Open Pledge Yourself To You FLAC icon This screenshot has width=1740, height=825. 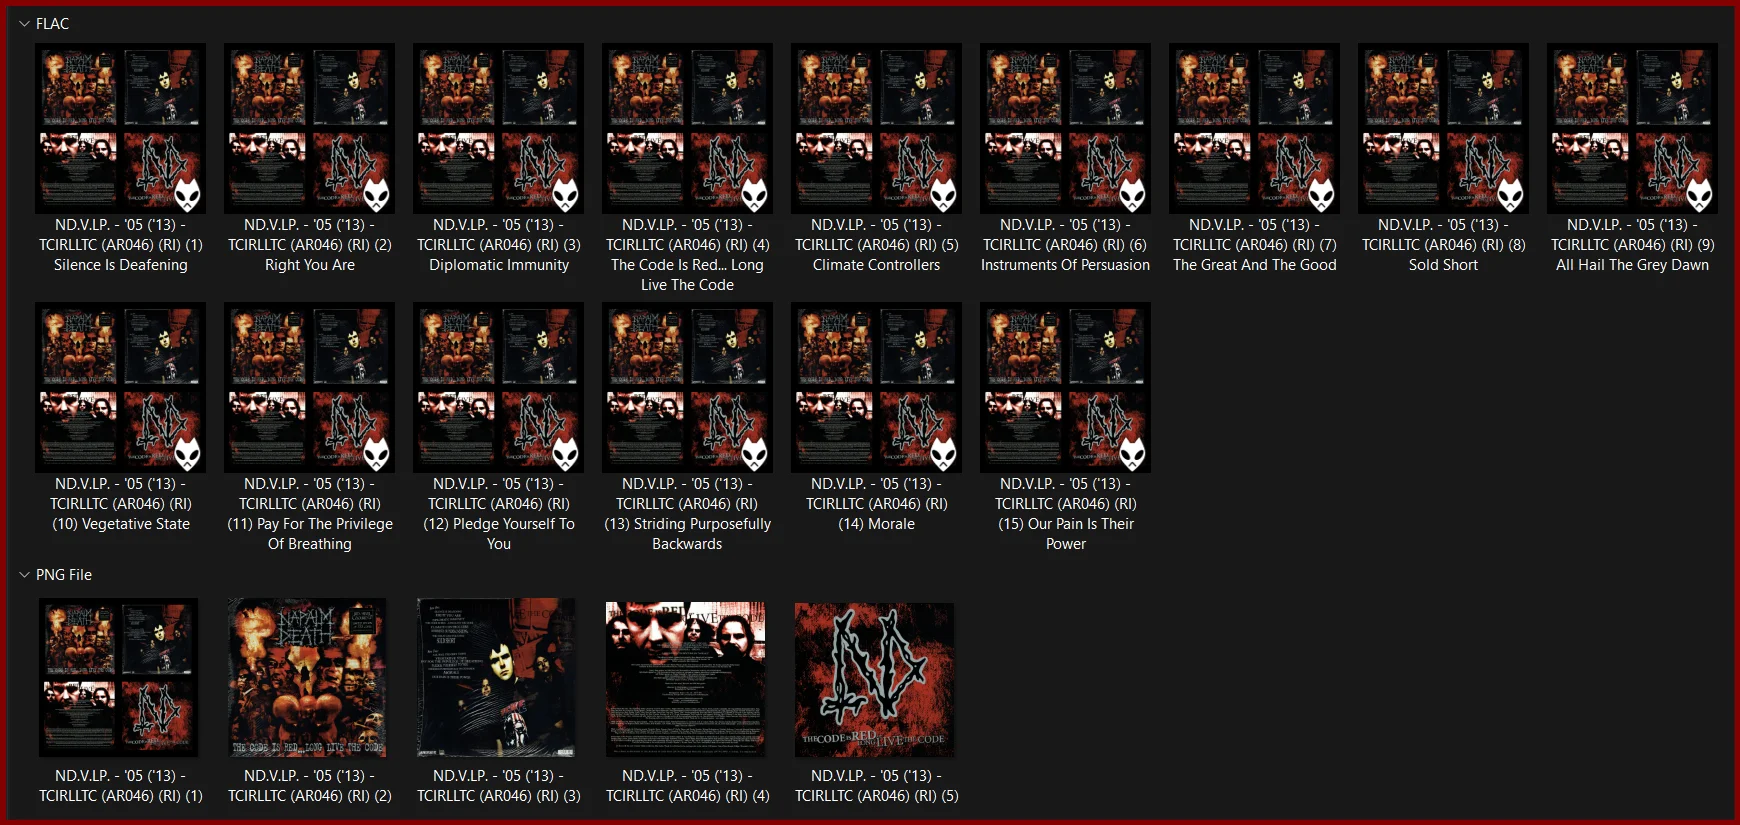(x=499, y=387)
